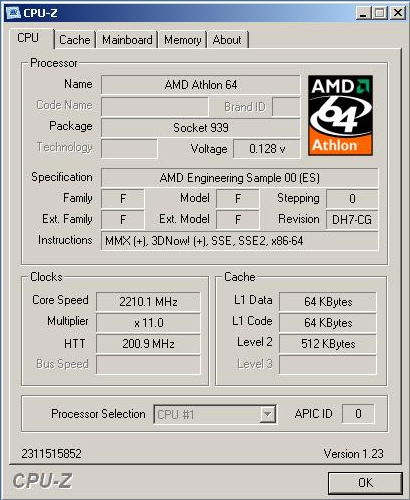Viewport: 410px width, 500px height.
Task: Select the CPU tab
Action: (30, 38)
